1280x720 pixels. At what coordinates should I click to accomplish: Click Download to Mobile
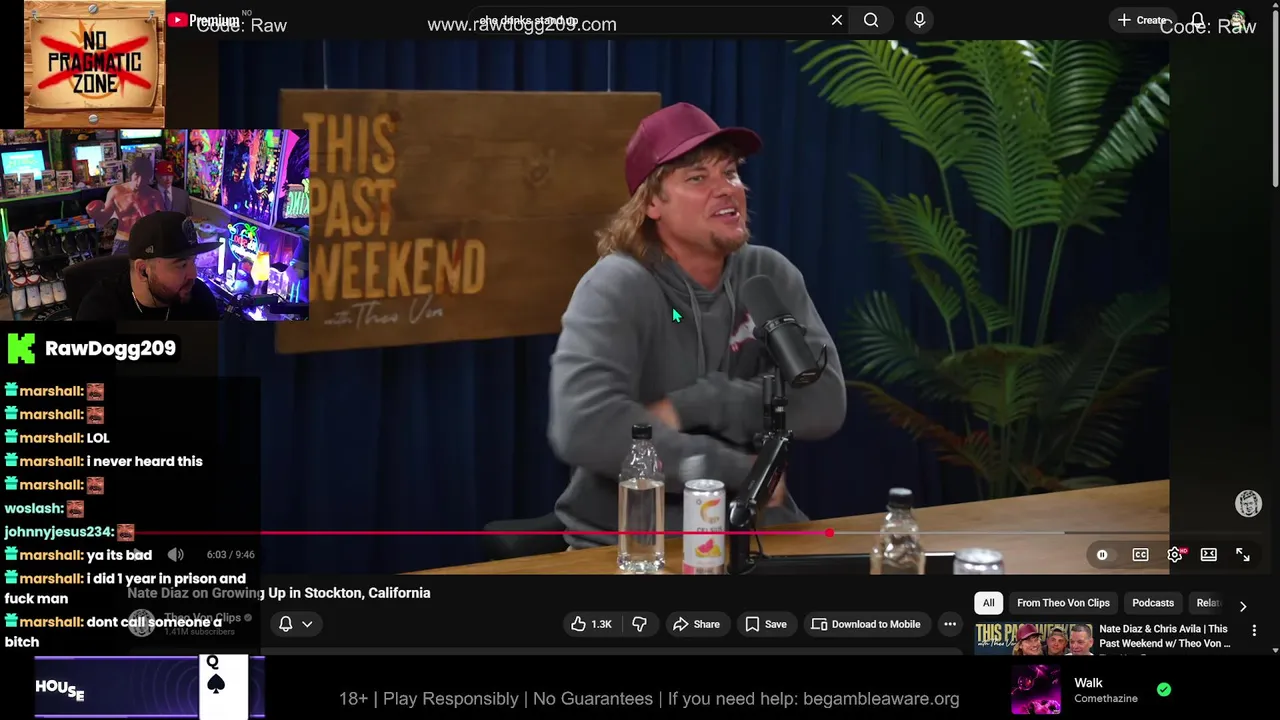[x=866, y=624]
